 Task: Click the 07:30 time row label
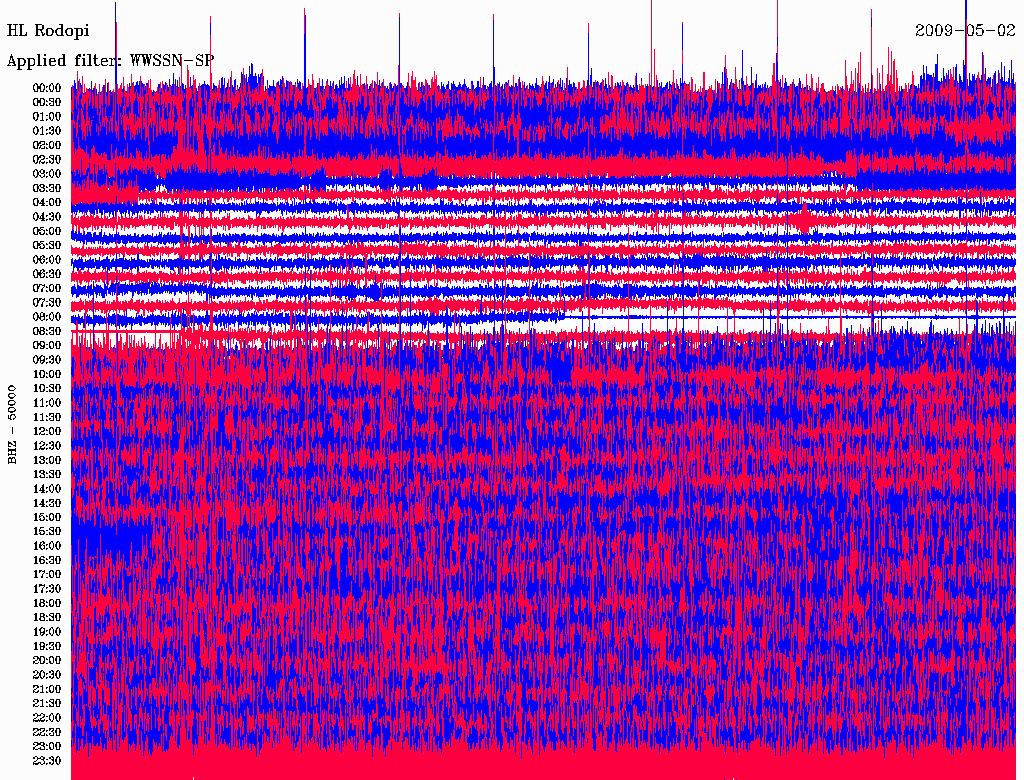pyautogui.click(x=48, y=302)
